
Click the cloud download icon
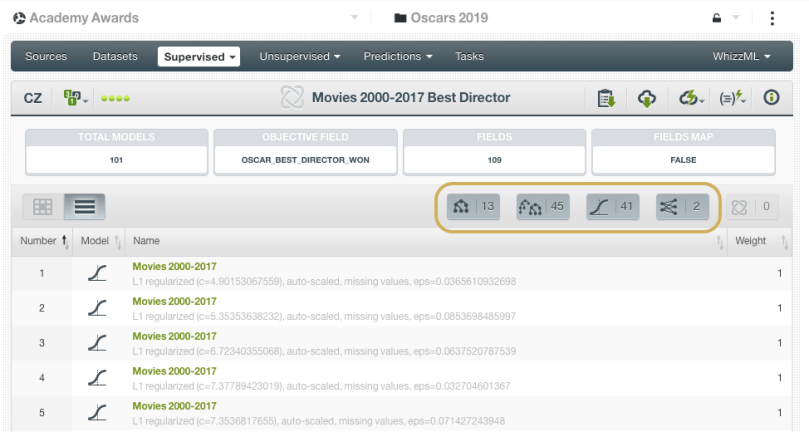click(x=646, y=98)
